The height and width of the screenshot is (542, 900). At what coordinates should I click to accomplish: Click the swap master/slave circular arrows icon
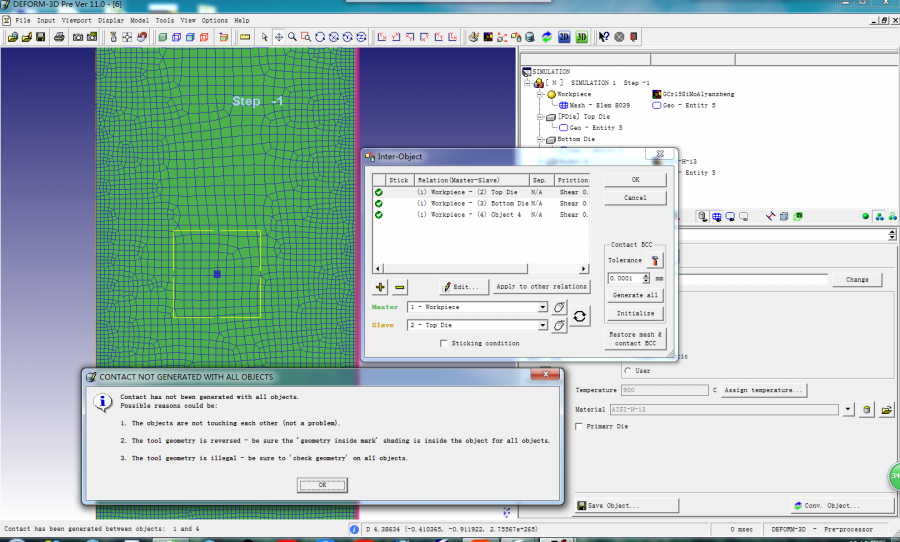[x=580, y=316]
